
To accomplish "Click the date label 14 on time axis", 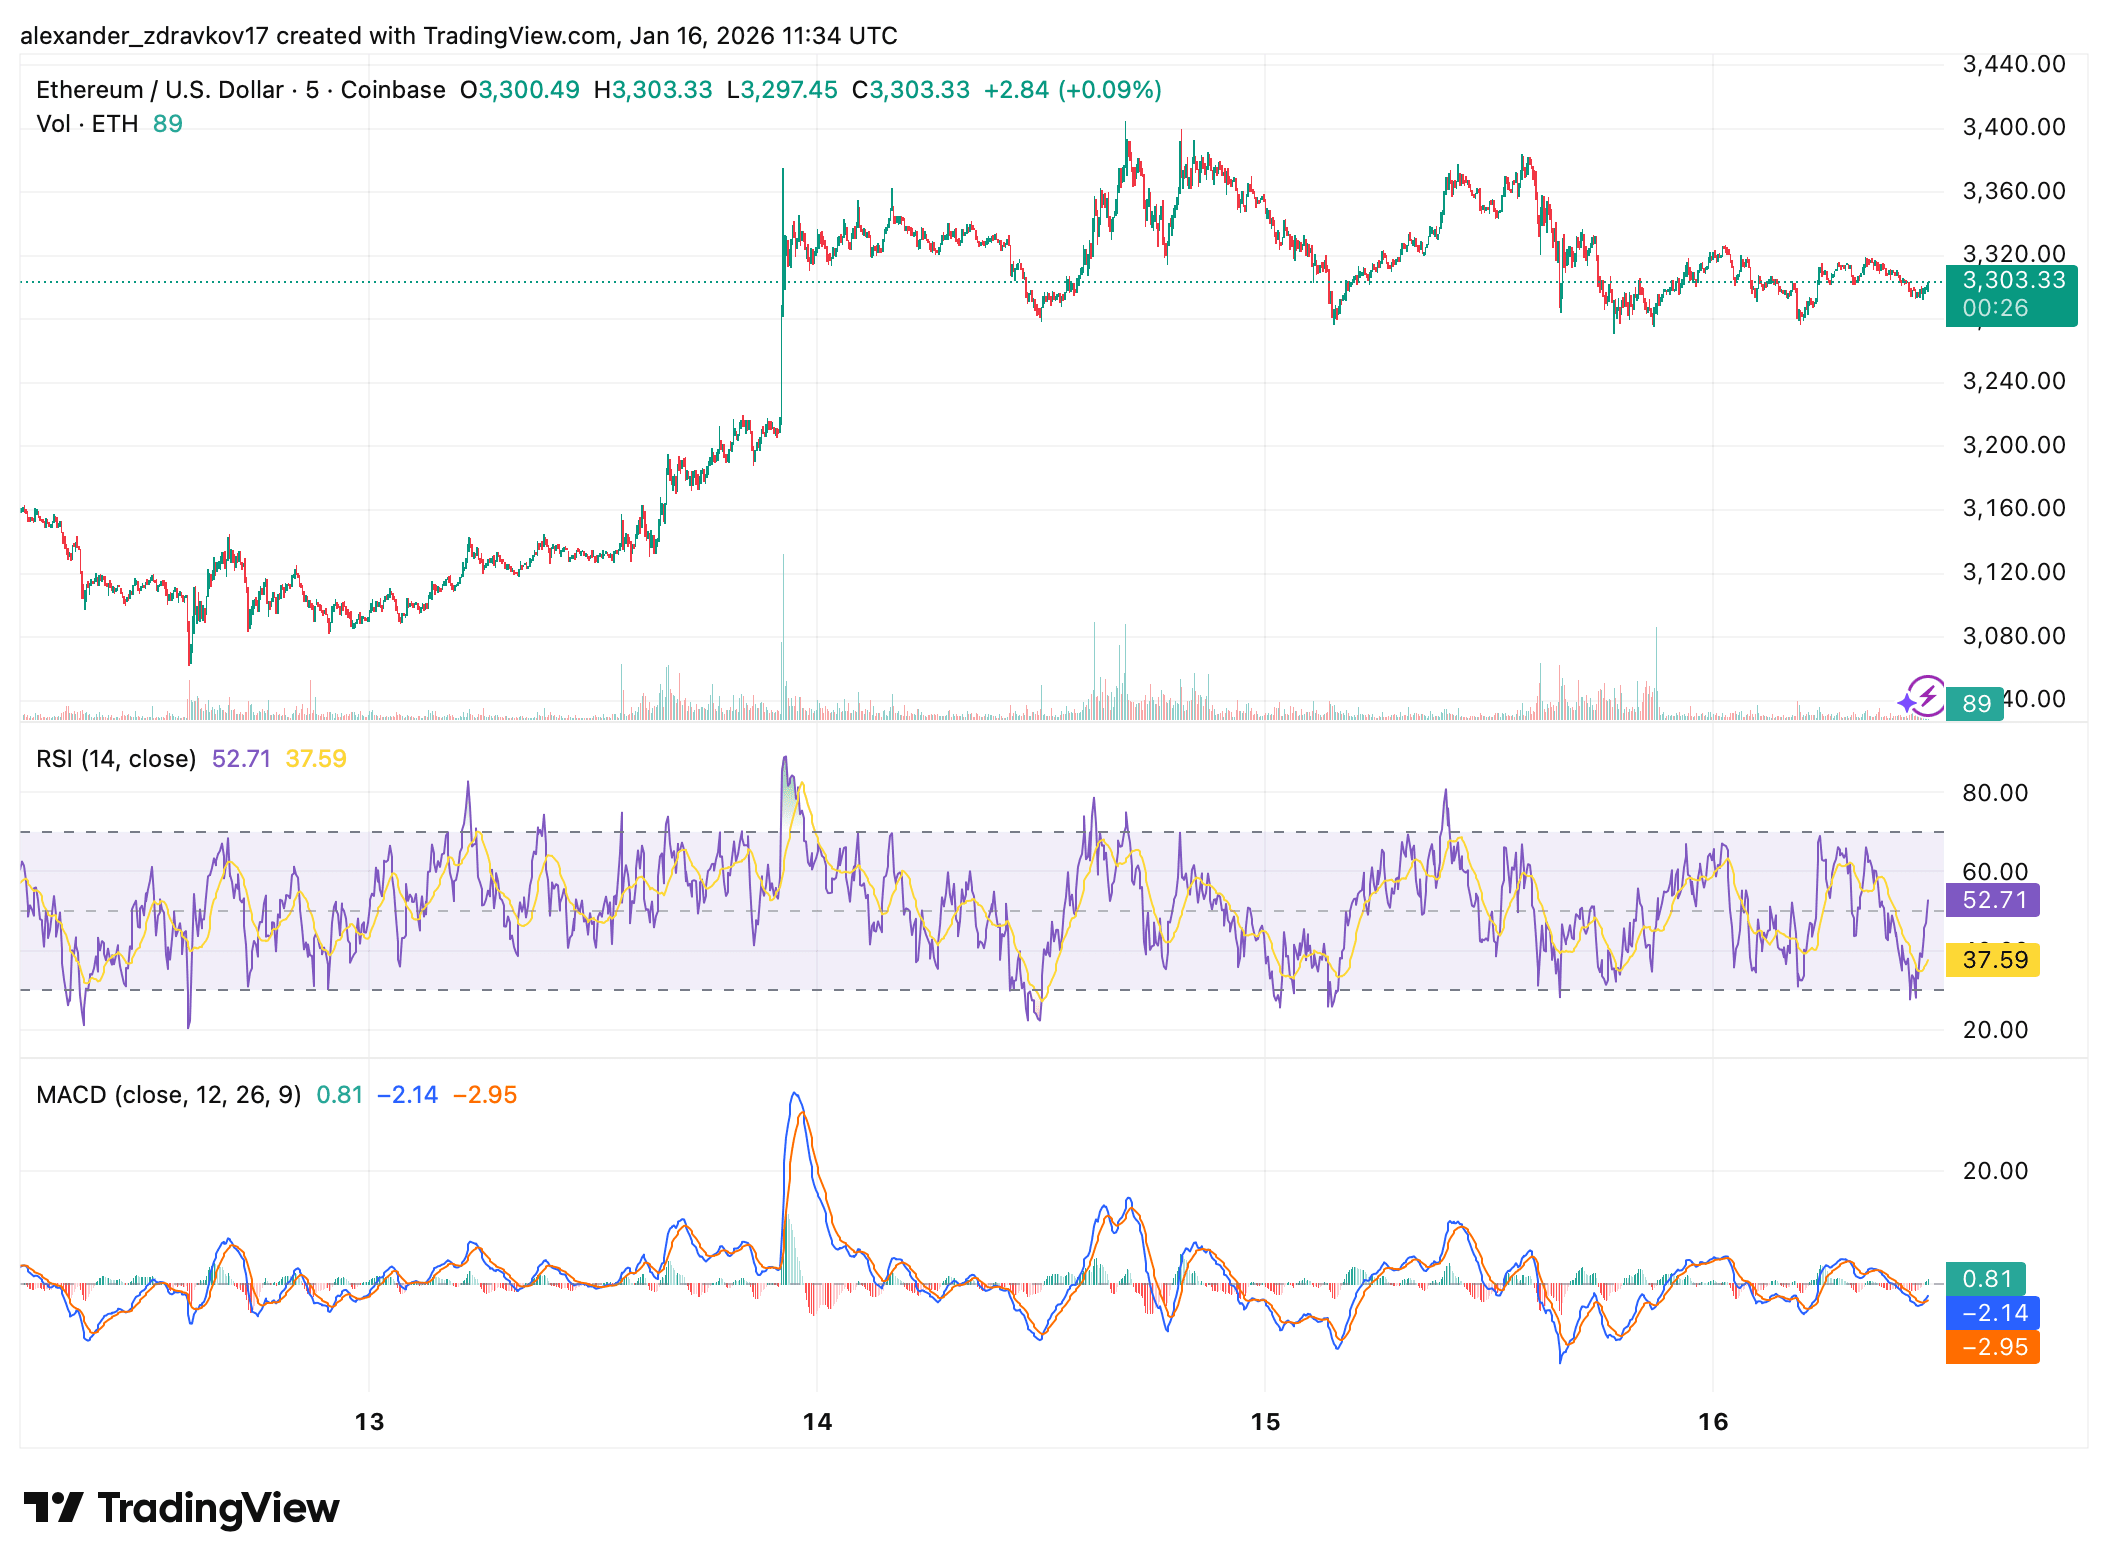I will pyautogui.click(x=817, y=1421).
